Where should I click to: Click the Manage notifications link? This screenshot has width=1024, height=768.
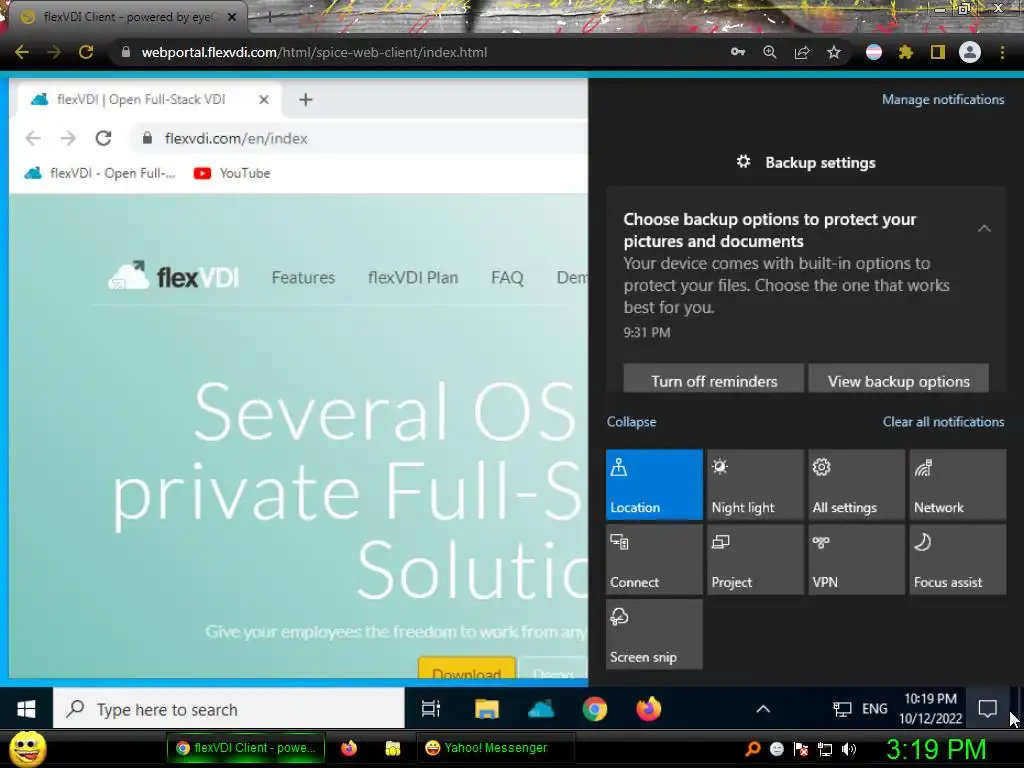[x=942, y=99]
